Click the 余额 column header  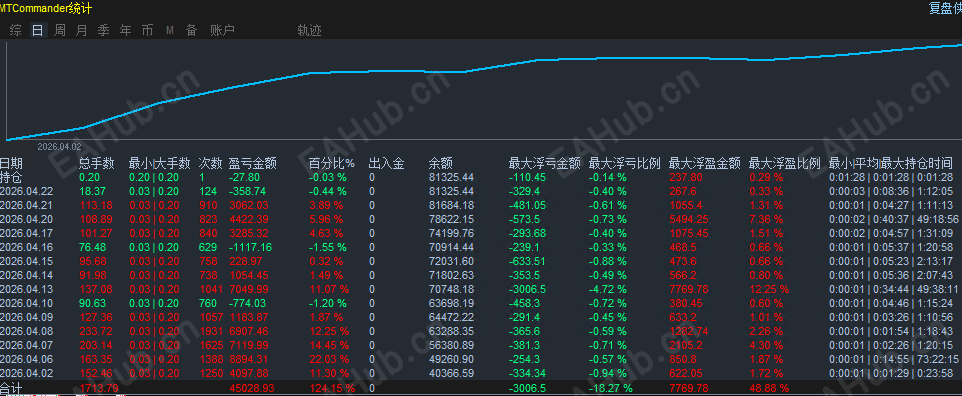point(441,164)
